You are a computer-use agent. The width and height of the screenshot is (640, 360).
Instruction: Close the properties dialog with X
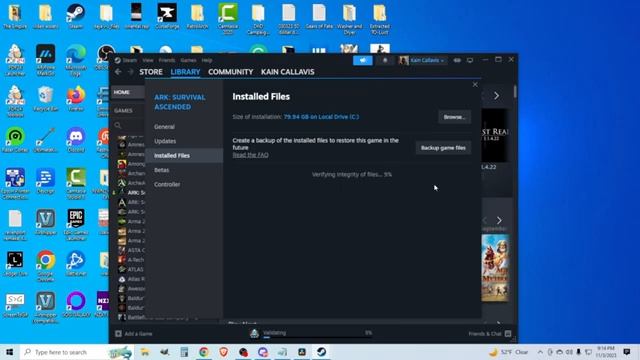tap(475, 85)
